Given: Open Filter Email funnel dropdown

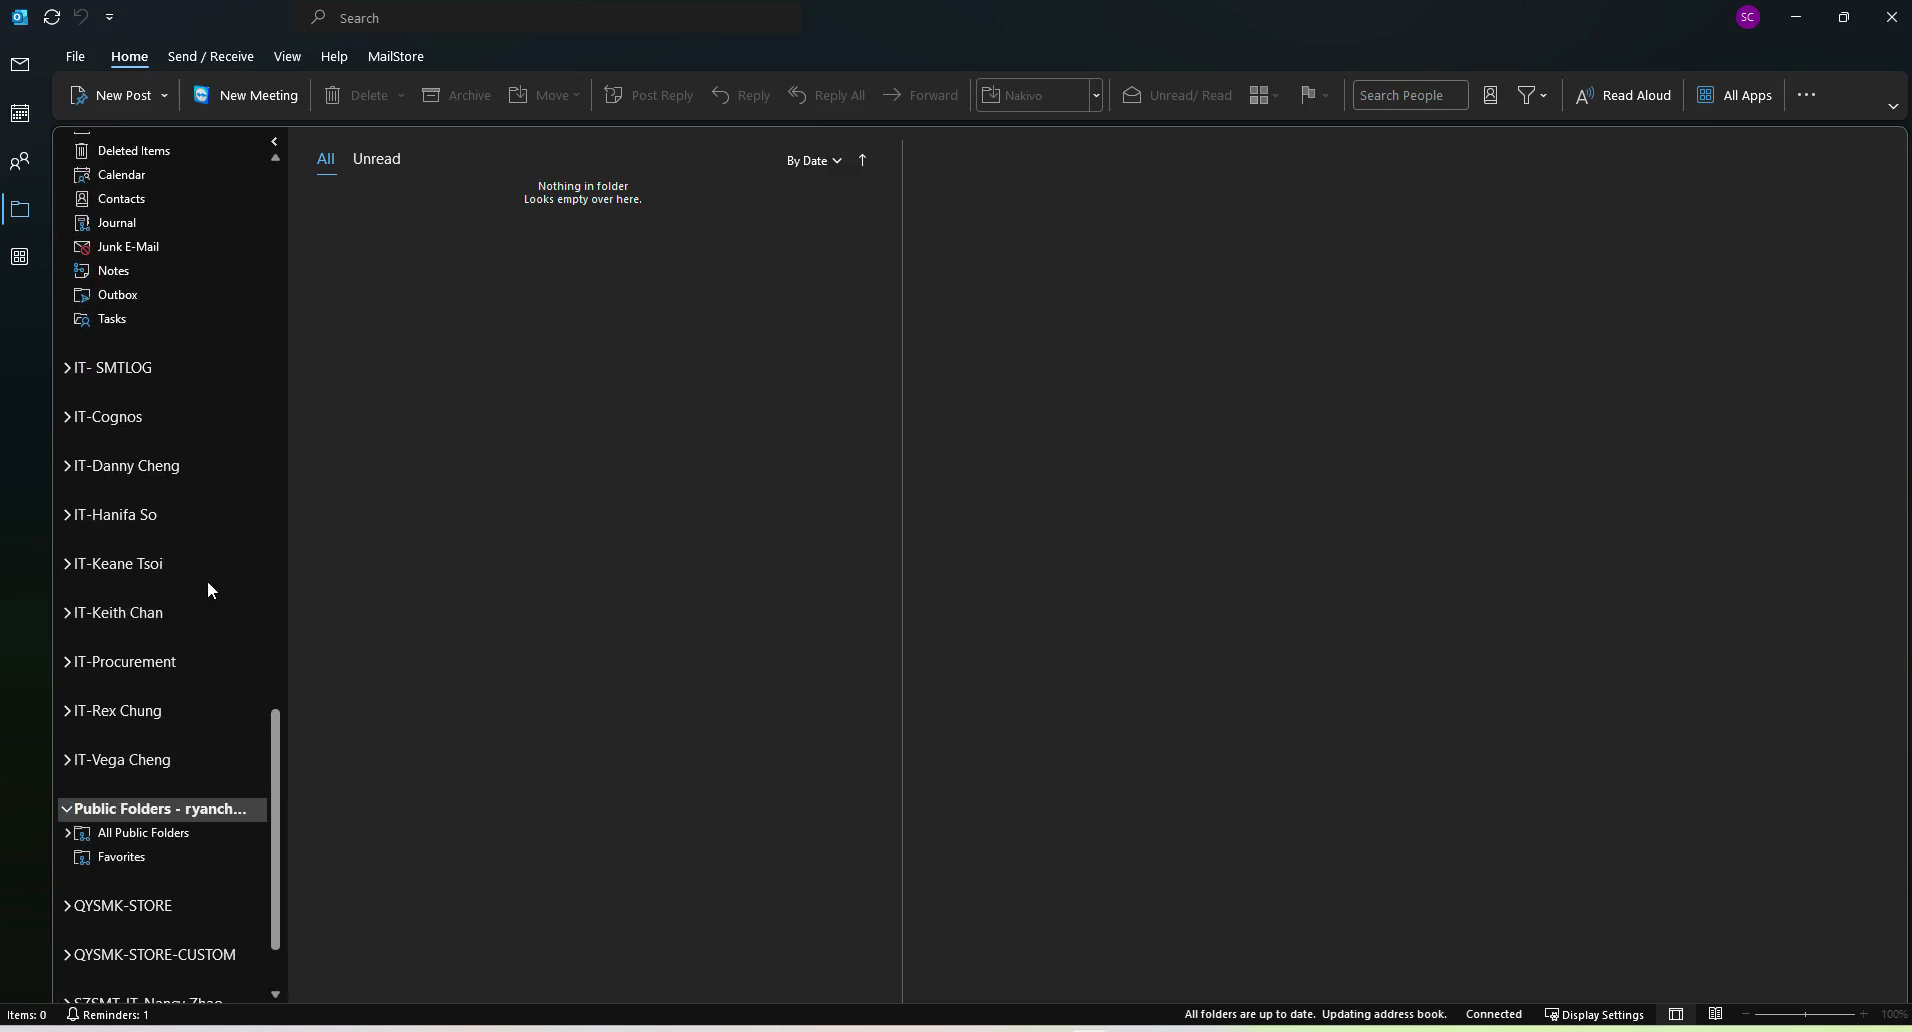Looking at the screenshot, I should point(1532,95).
